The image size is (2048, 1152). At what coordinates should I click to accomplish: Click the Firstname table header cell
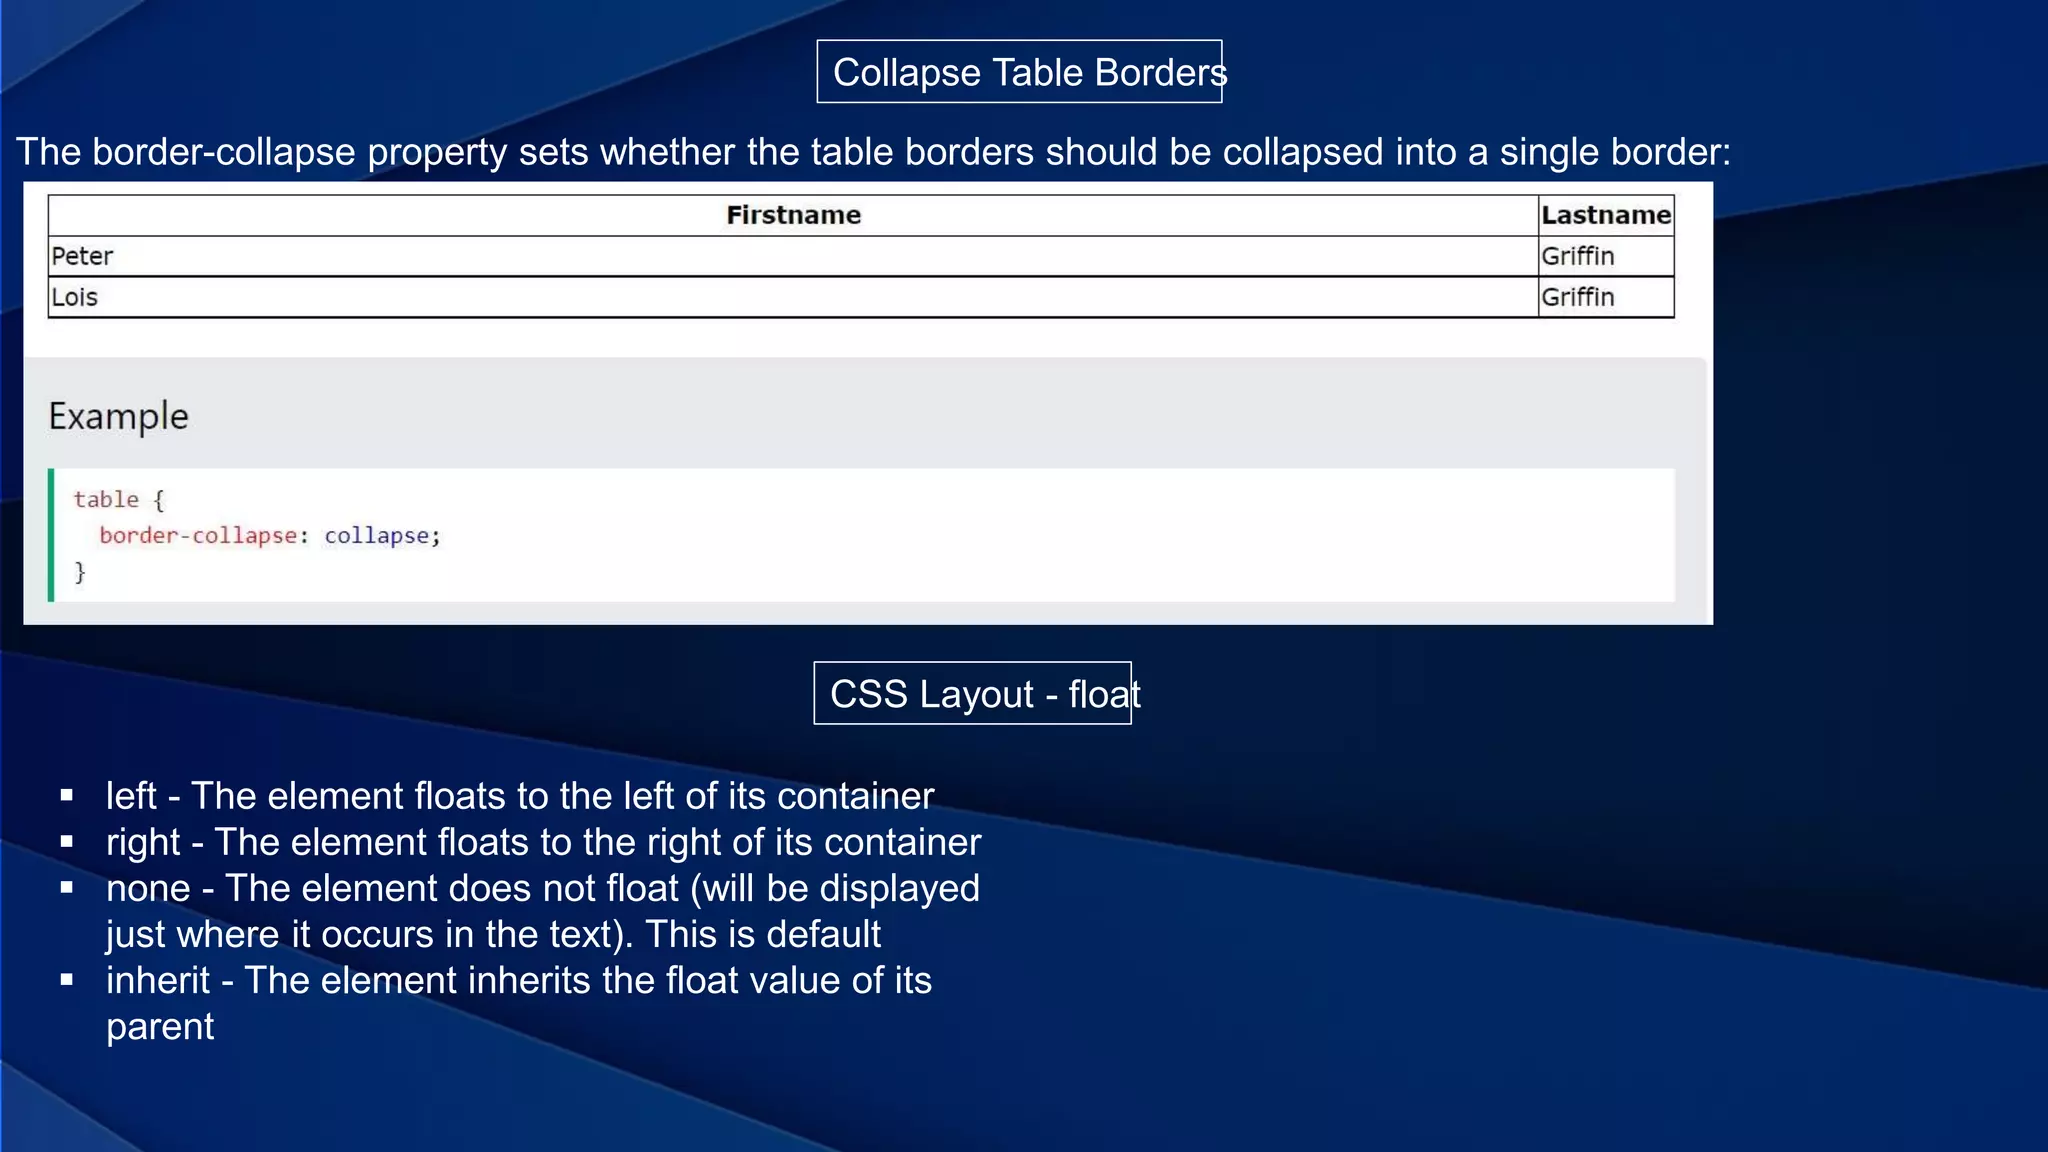pos(793,215)
